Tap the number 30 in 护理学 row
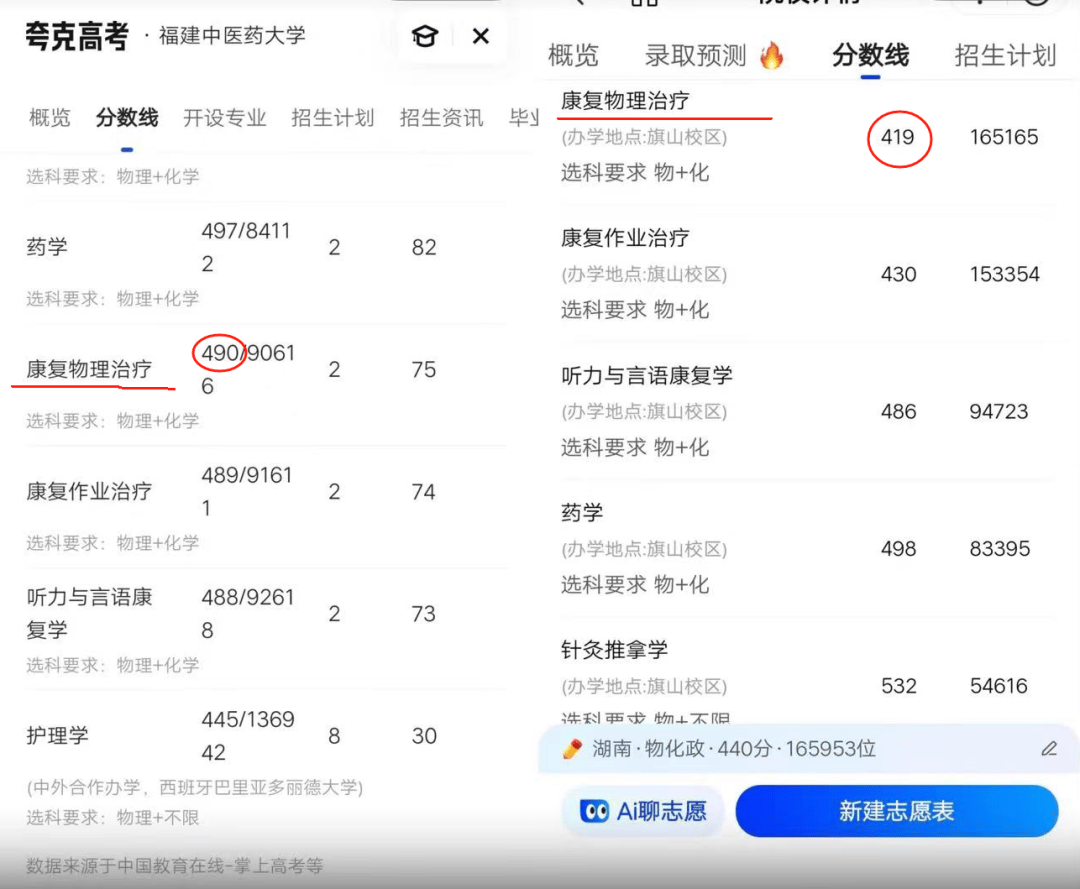Viewport: 1080px width, 889px height. click(x=424, y=736)
